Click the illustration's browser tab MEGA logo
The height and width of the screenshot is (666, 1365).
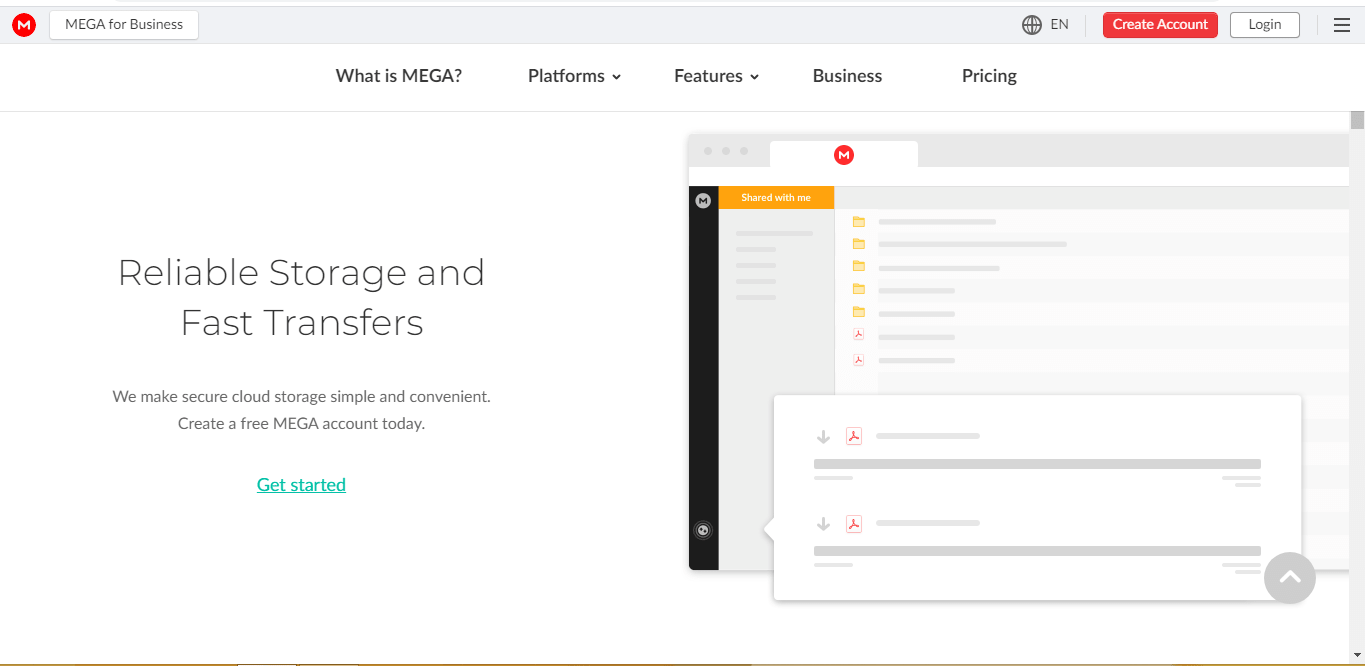click(x=844, y=155)
